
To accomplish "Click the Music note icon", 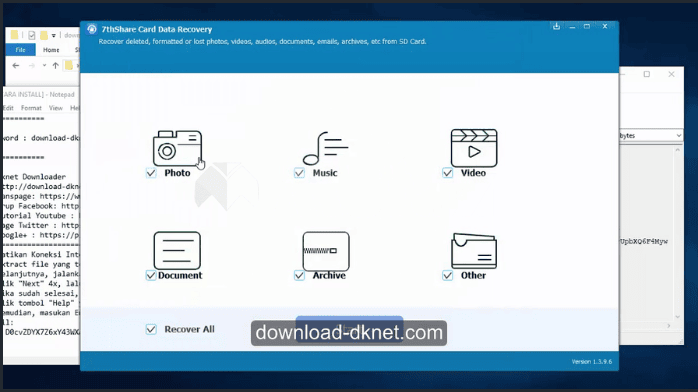I will [325, 148].
